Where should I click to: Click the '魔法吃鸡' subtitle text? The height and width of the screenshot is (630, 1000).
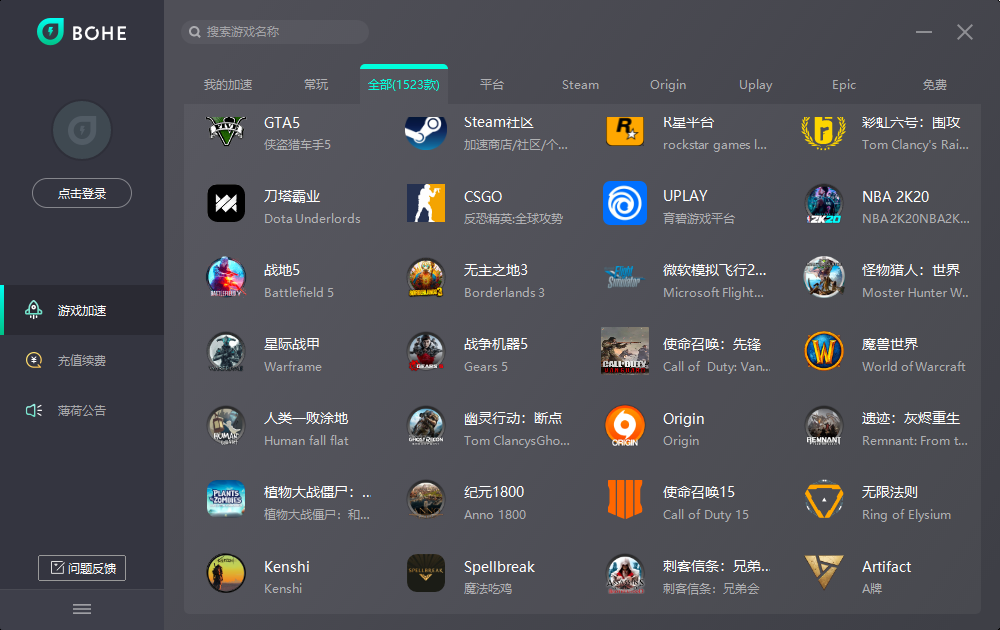[488, 589]
